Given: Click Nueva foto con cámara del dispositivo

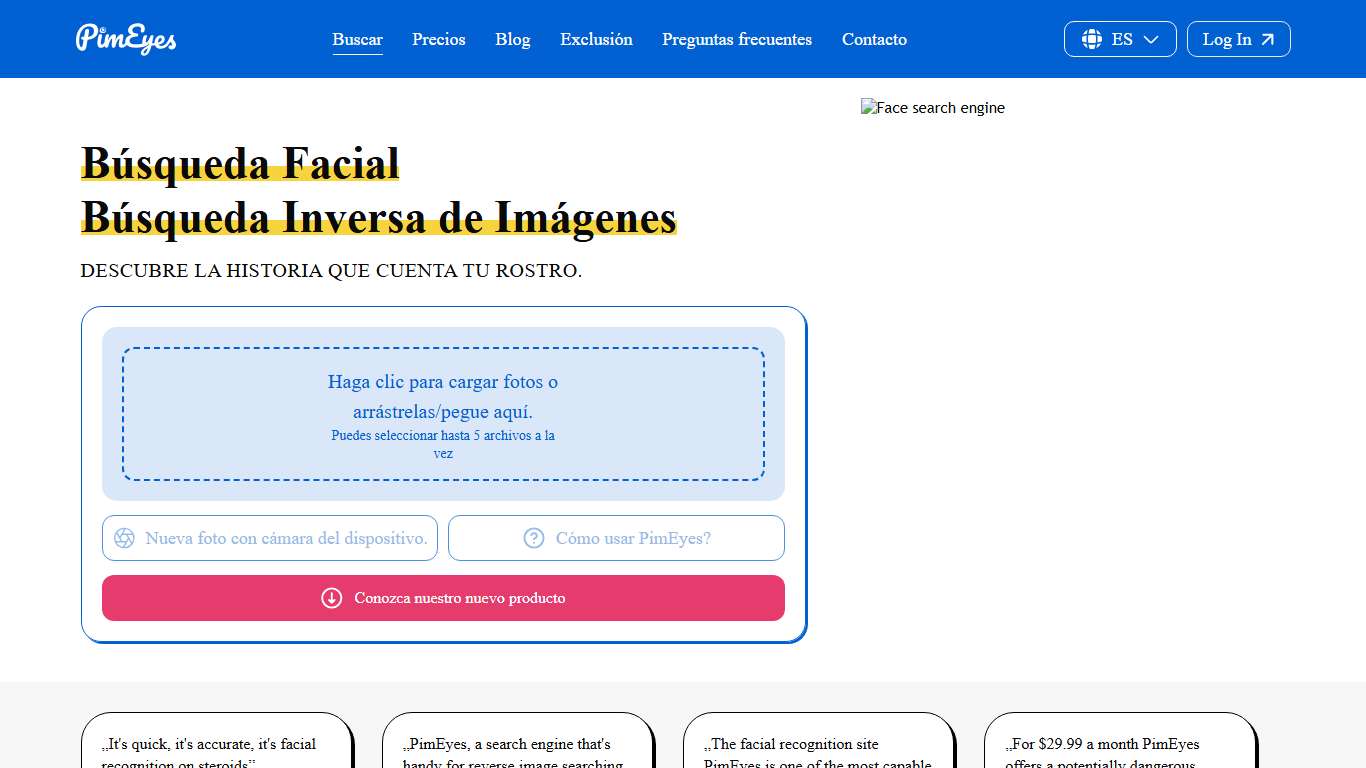Looking at the screenshot, I should [269, 538].
